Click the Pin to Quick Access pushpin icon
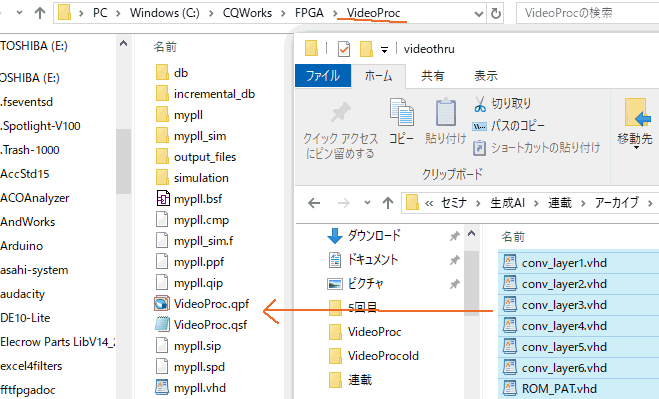 (340, 112)
